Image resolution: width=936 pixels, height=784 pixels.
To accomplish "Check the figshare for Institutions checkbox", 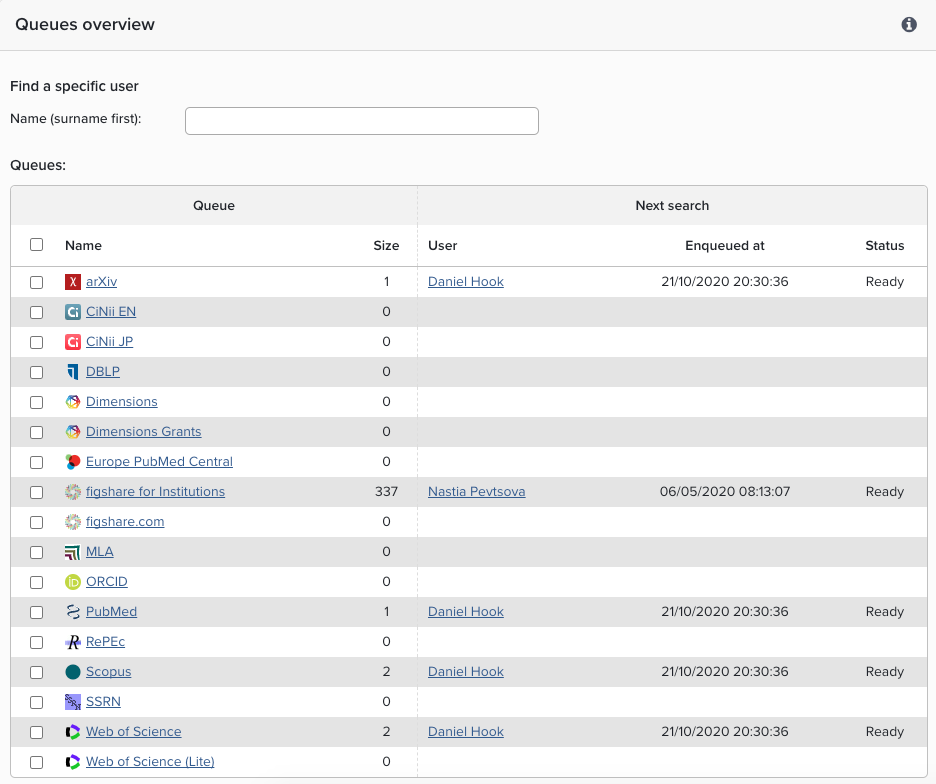I will coord(37,492).
